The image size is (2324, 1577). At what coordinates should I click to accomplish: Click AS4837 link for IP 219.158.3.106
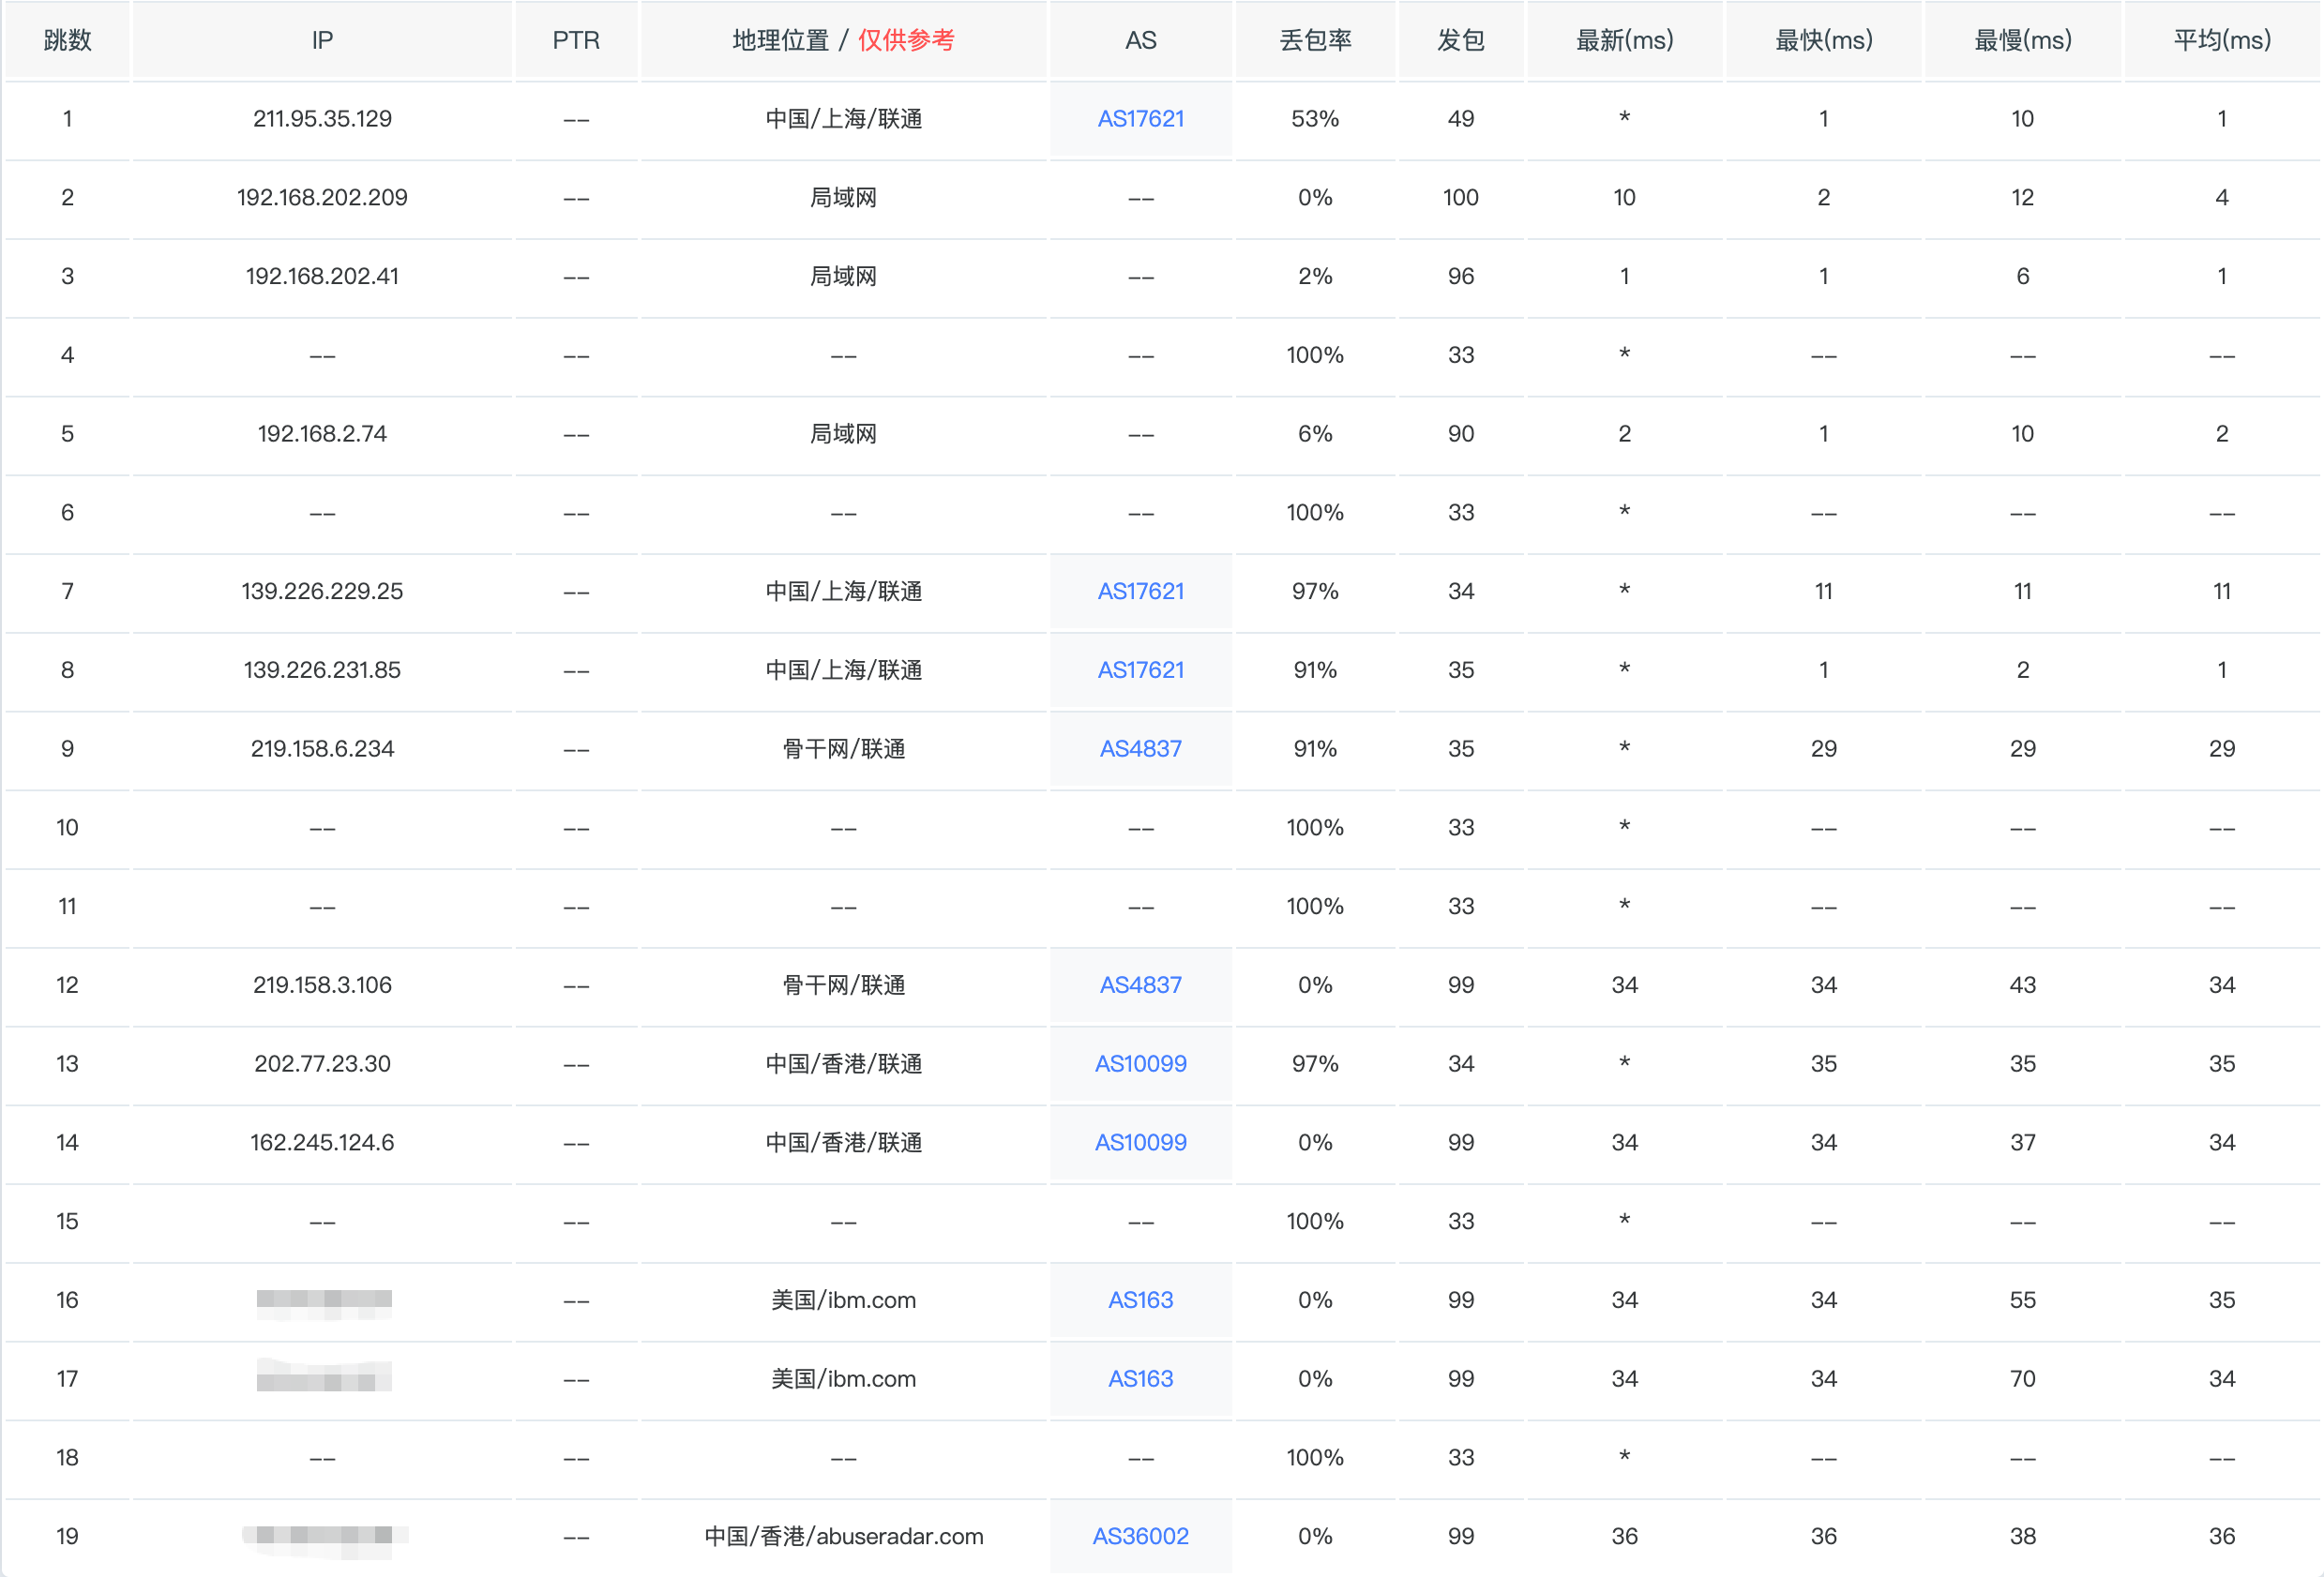click(1140, 985)
